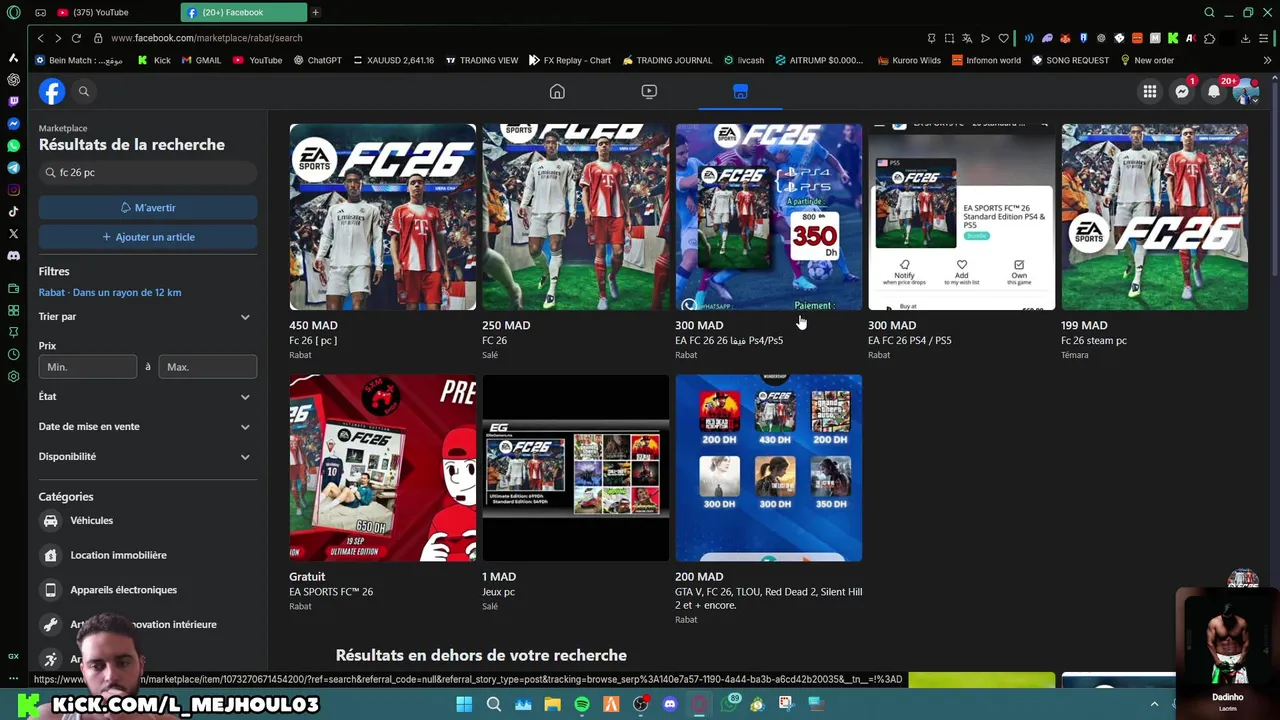This screenshot has width=1280, height=720.
Task: Click the Min. price field
Action: click(x=88, y=367)
